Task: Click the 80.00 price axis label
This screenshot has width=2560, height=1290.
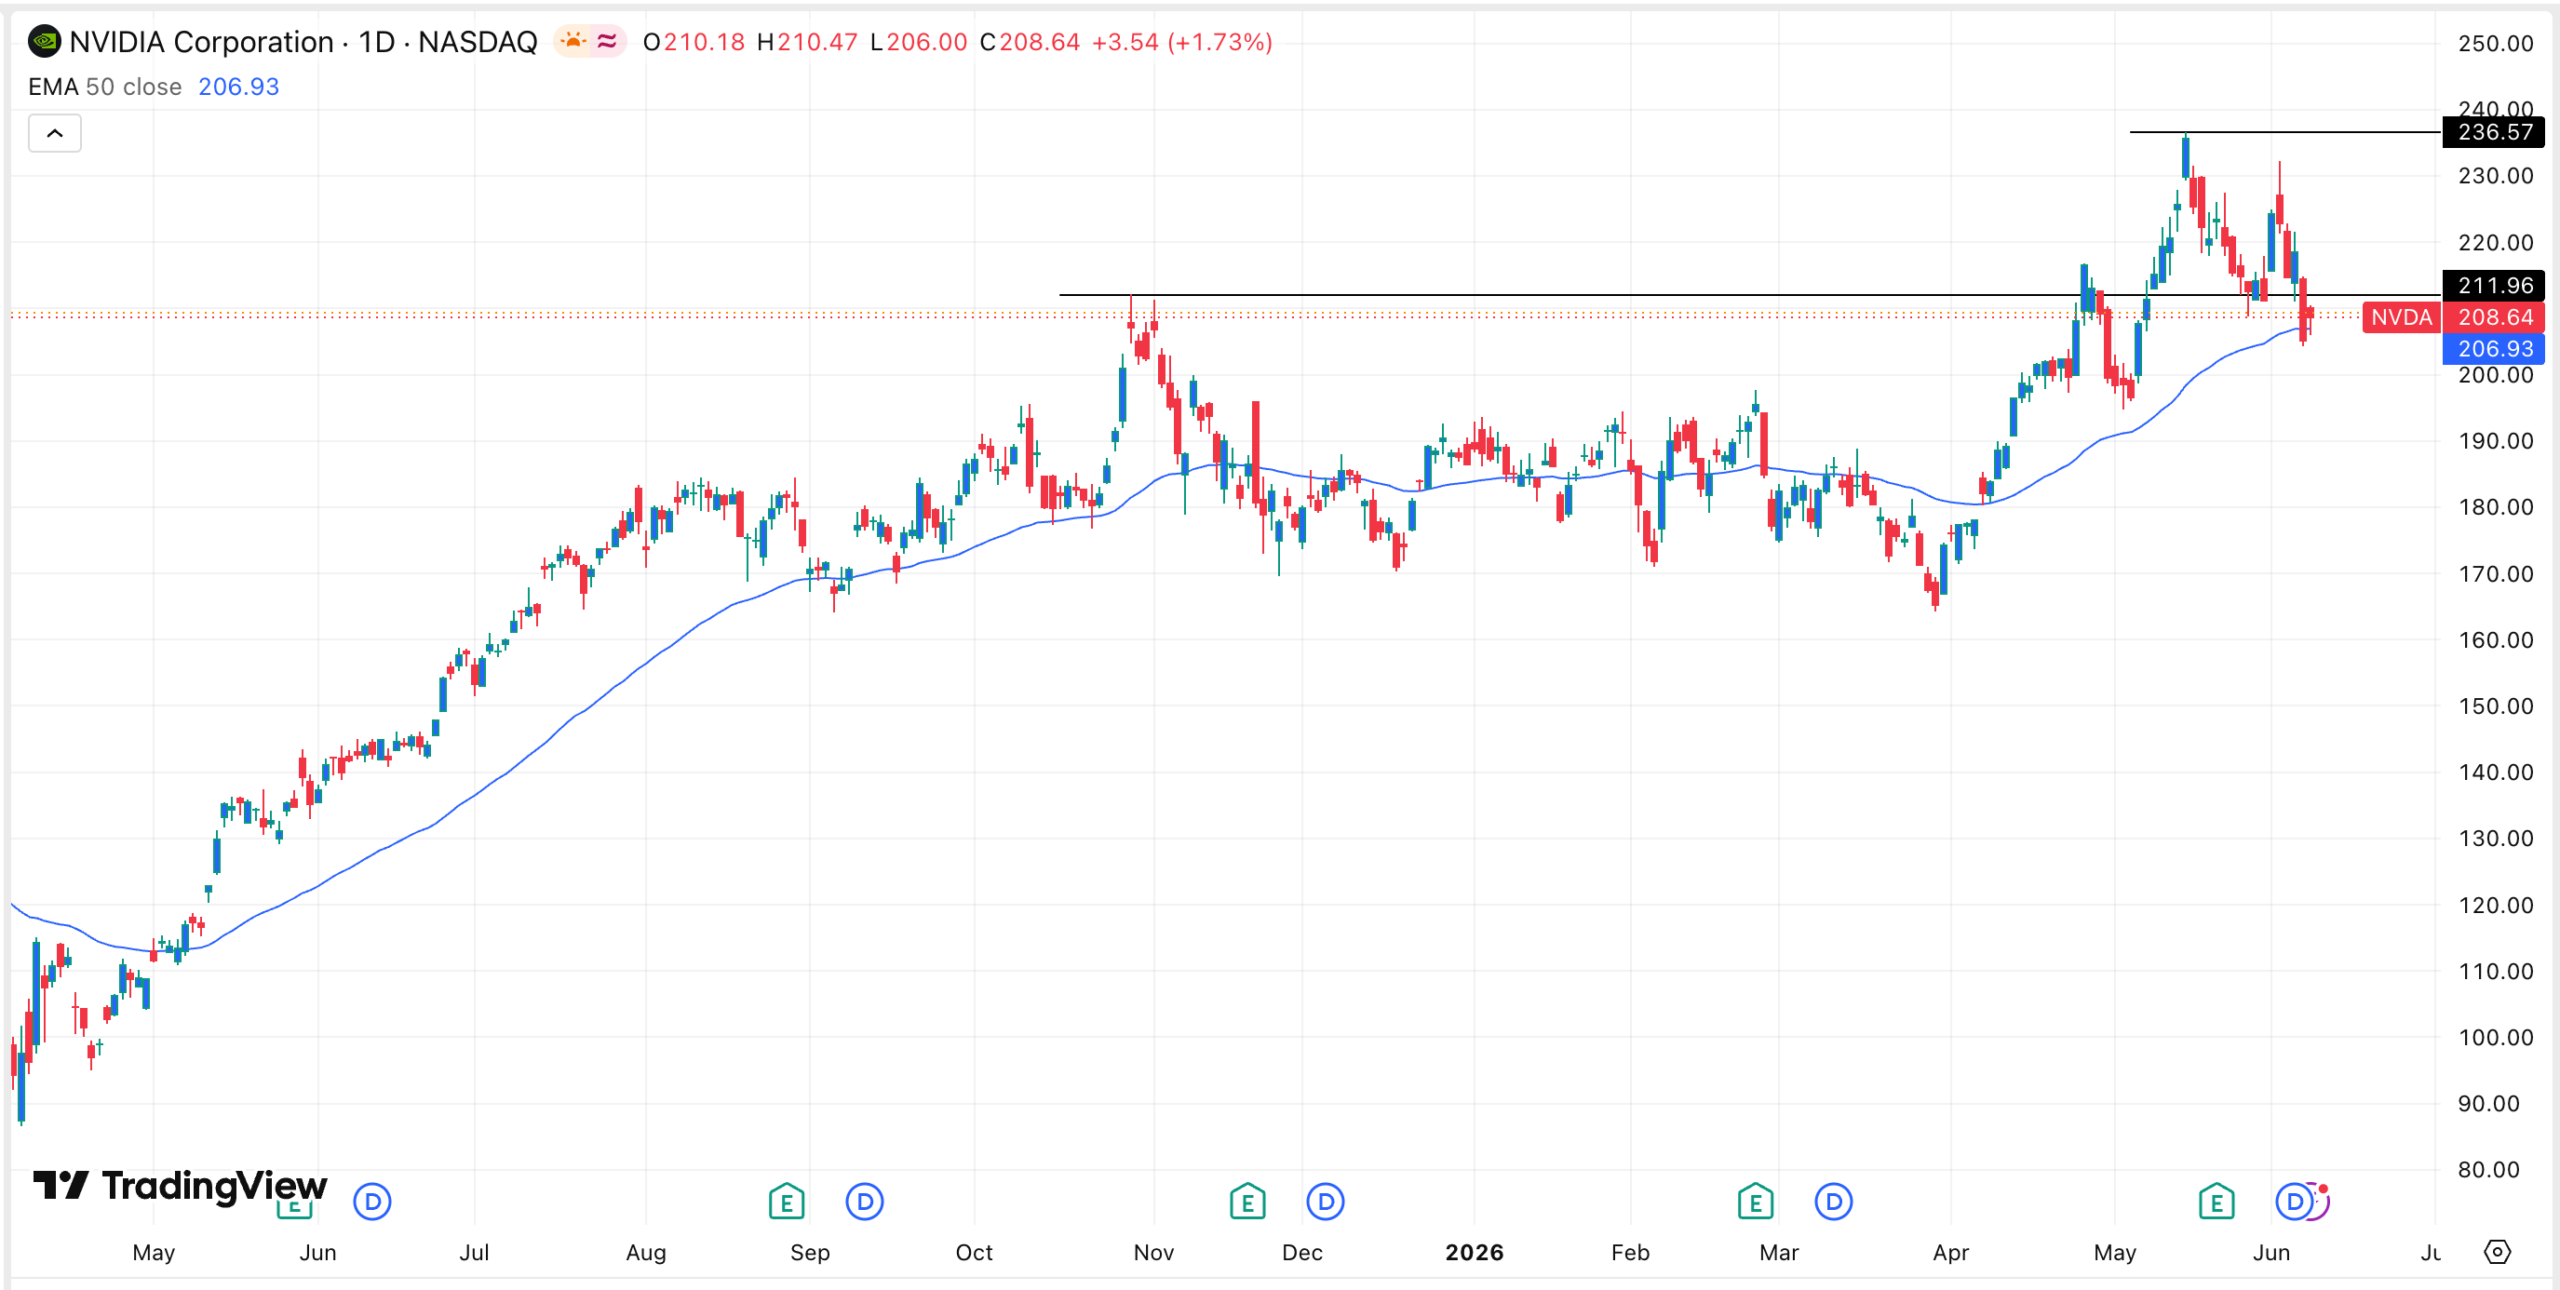Action: (2489, 1169)
